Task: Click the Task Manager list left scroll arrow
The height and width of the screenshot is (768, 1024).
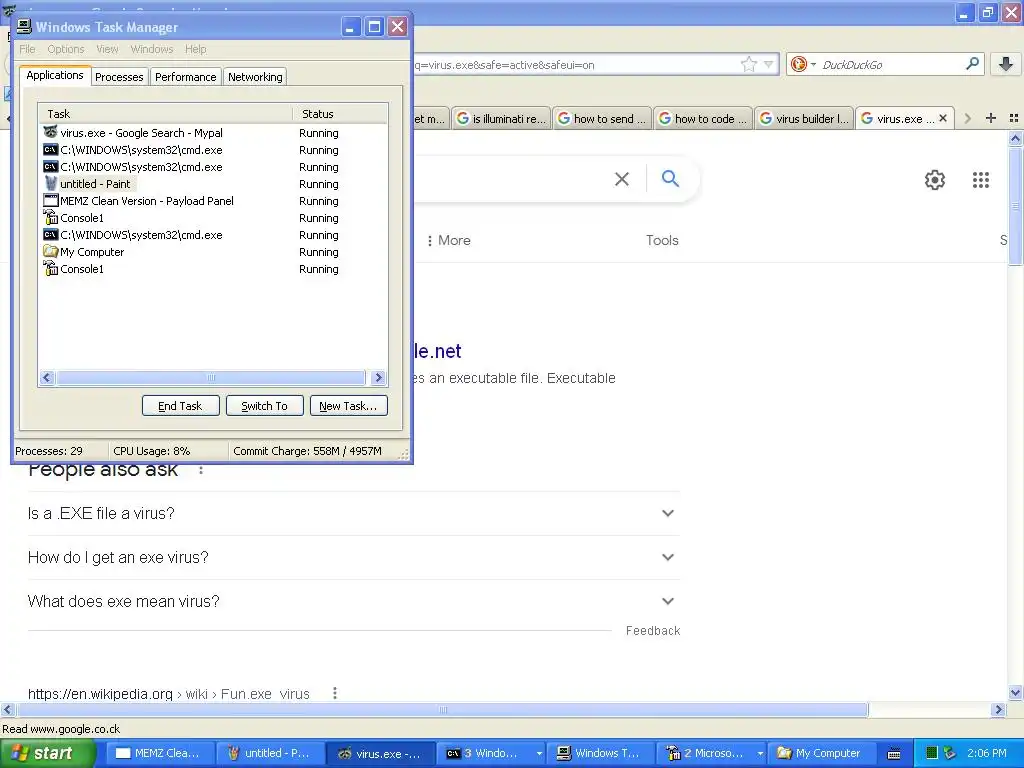Action: [x=47, y=377]
